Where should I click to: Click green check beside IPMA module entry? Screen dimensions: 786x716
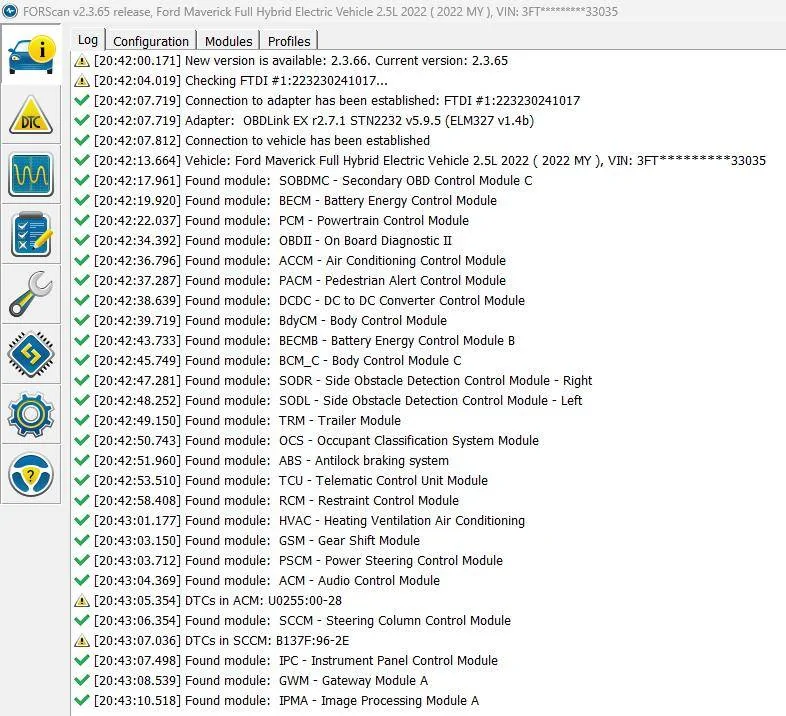pos(82,700)
